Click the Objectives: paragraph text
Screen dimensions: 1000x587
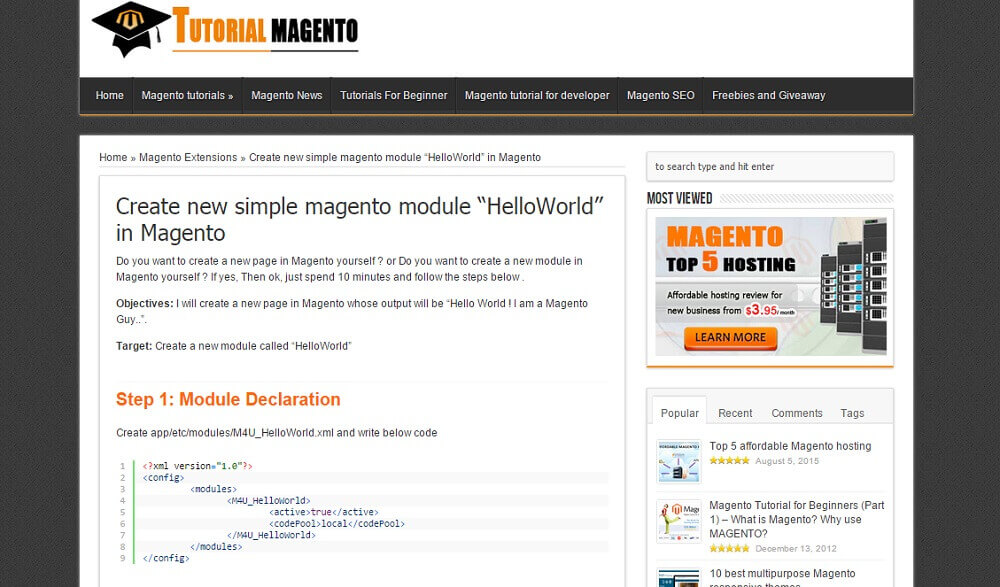[352, 311]
